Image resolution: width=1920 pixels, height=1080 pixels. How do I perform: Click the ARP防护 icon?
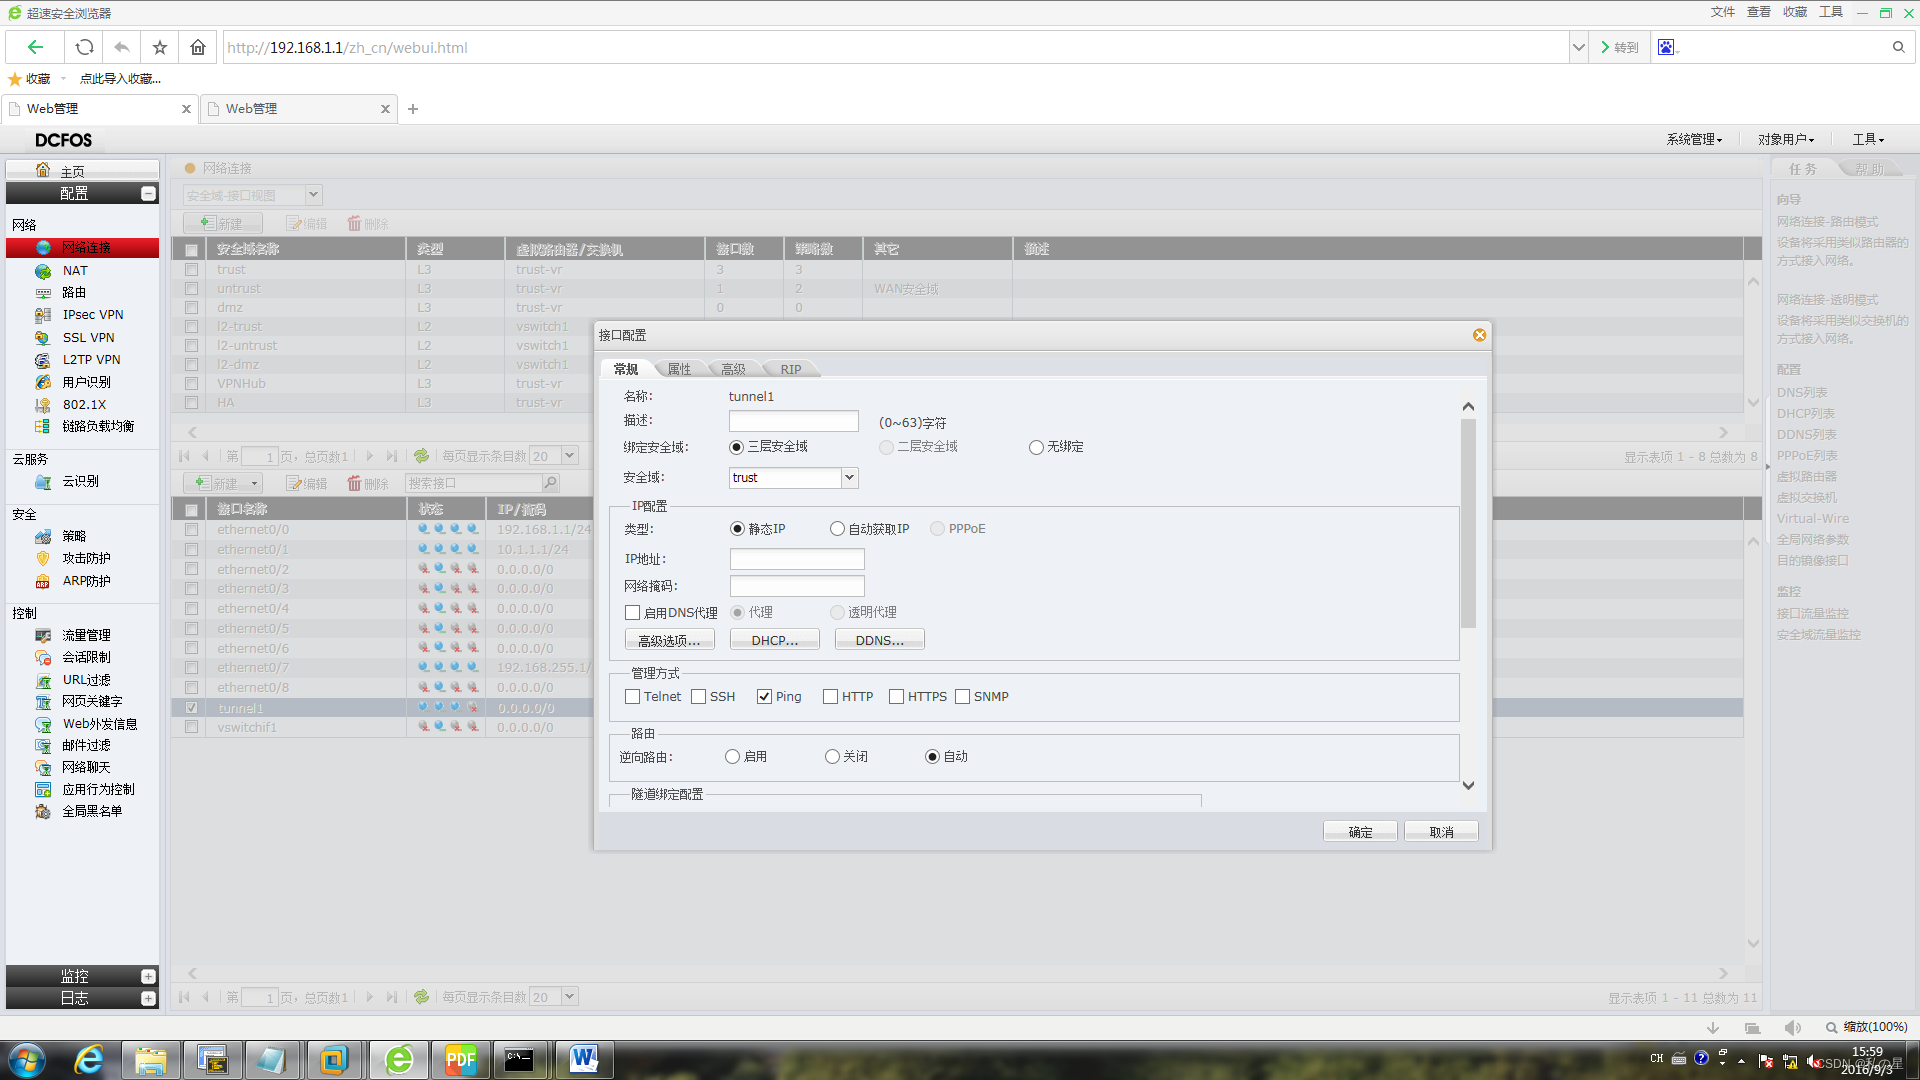43,581
